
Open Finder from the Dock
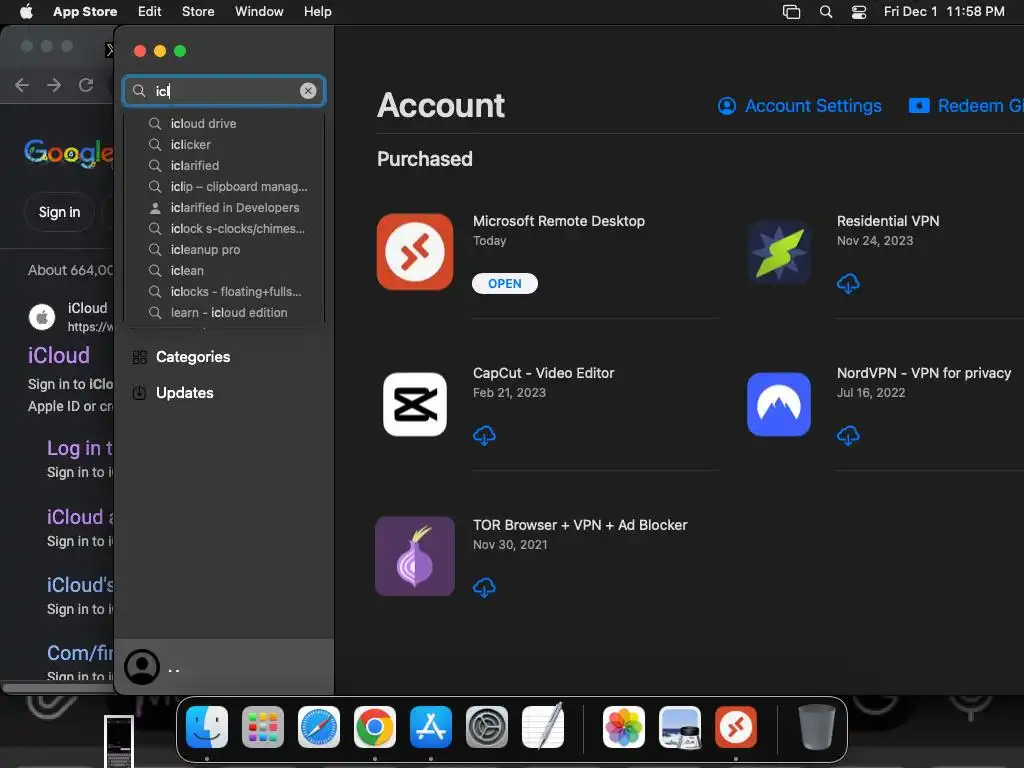pyautogui.click(x=206, y=727)
